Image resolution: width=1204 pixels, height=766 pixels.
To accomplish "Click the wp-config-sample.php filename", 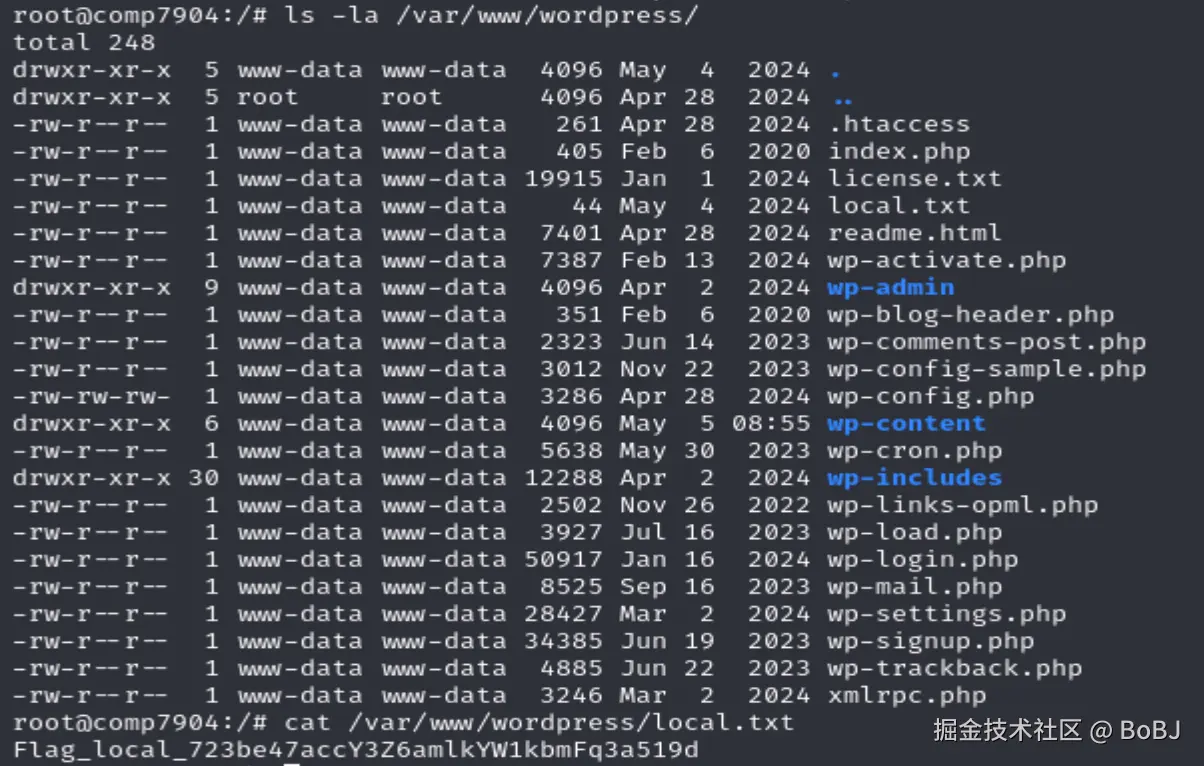I will pyautogui.click(x=986, y=370).
